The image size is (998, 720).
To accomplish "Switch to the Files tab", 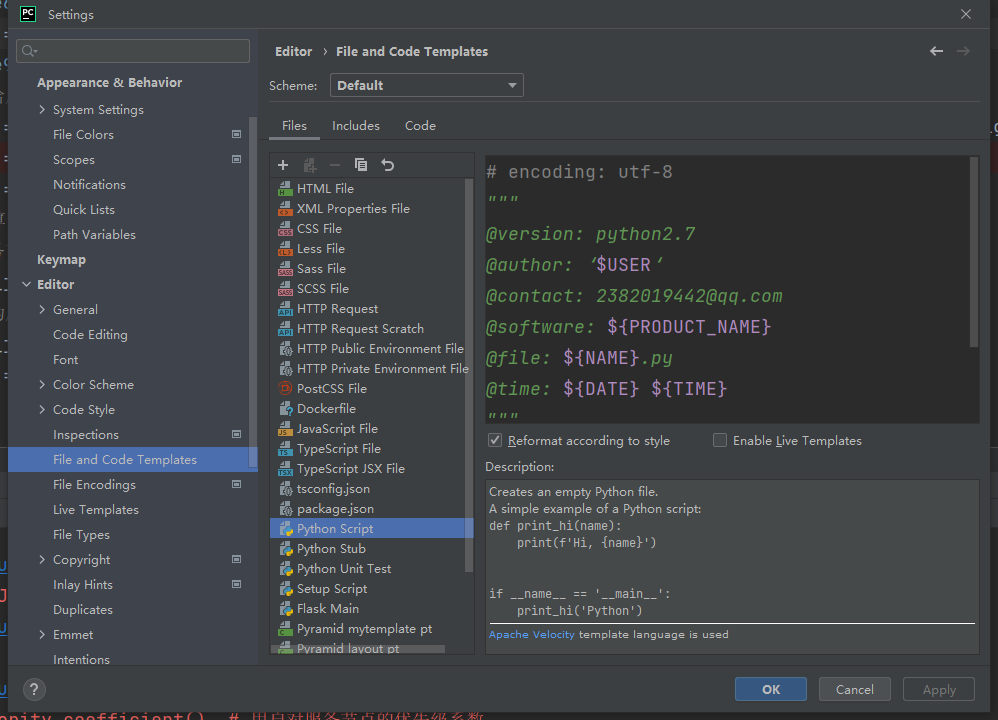I will tap(294, 126).
